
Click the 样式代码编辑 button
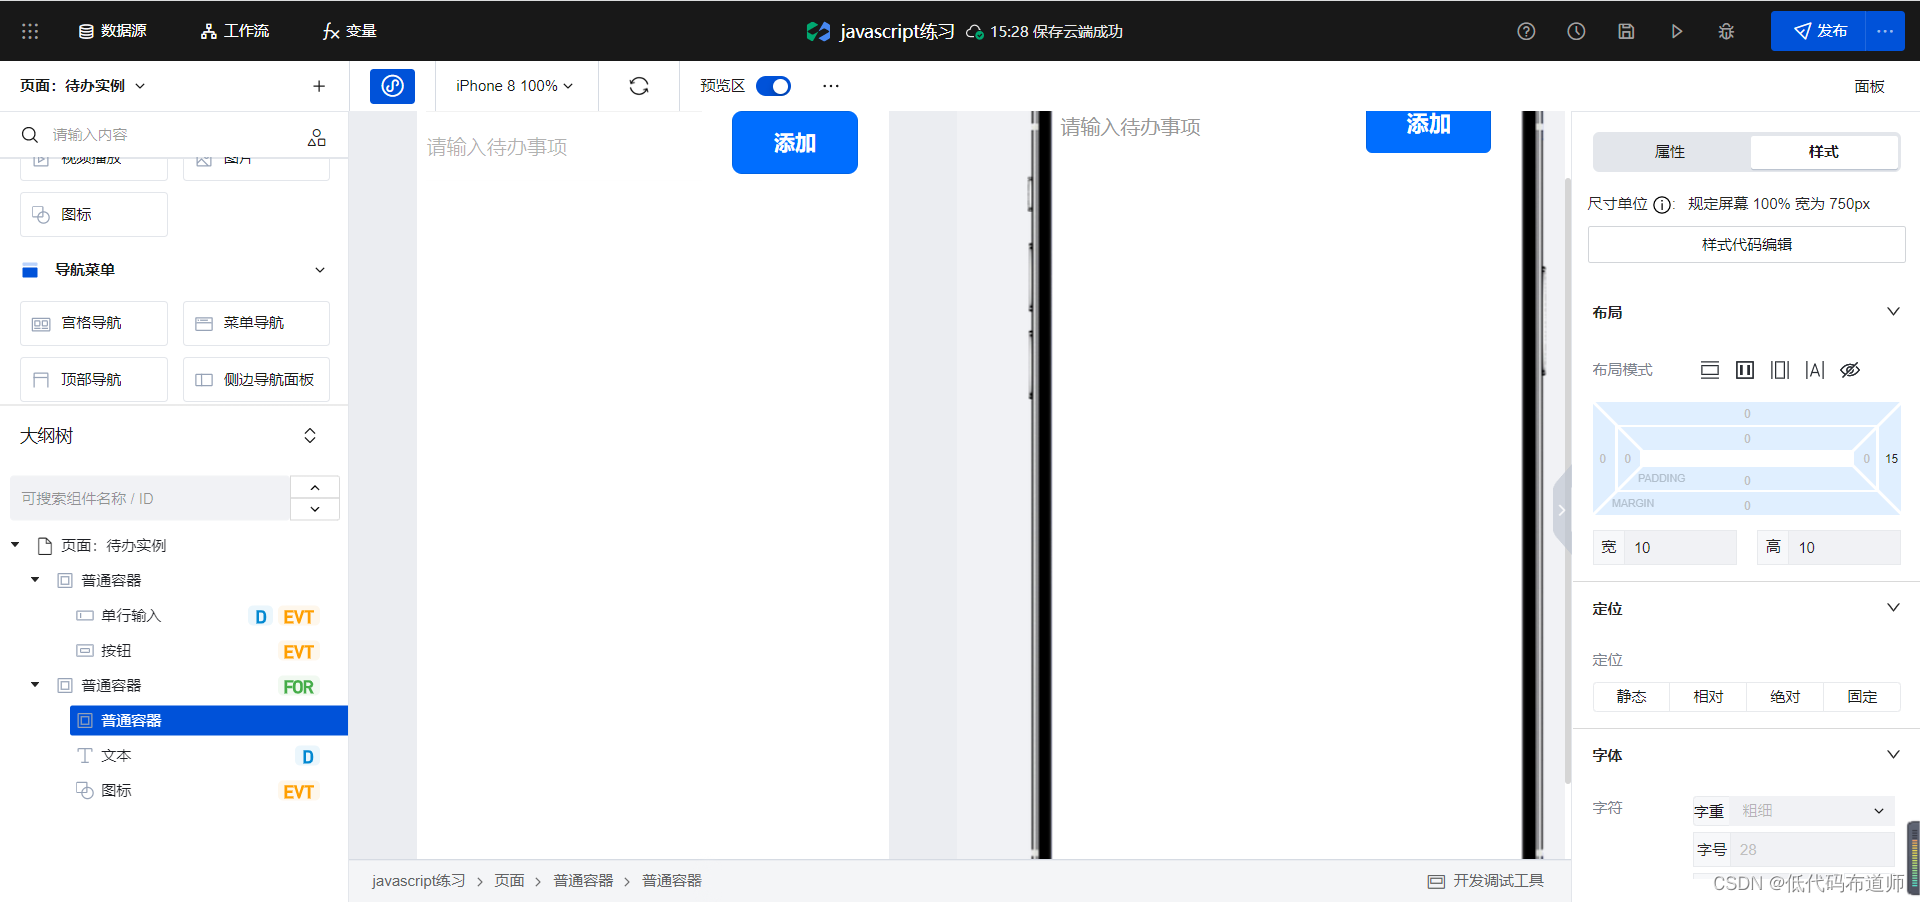coord(1746,244)
